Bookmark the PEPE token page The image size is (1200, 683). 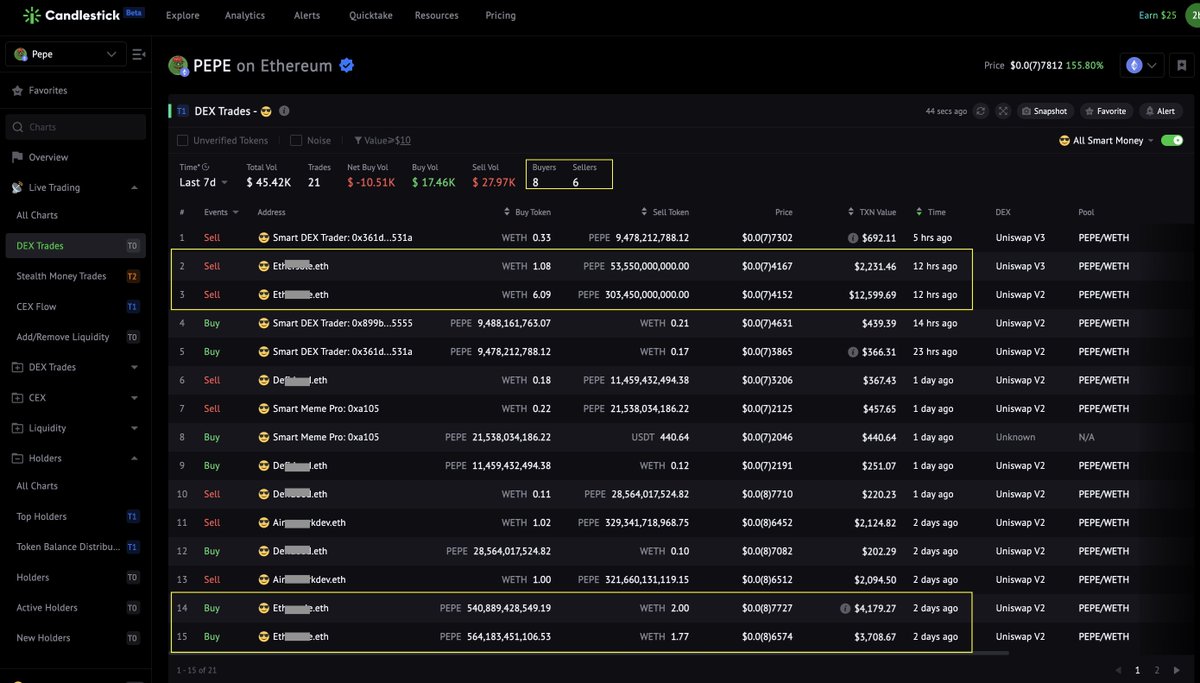(x=1181, y=66)
